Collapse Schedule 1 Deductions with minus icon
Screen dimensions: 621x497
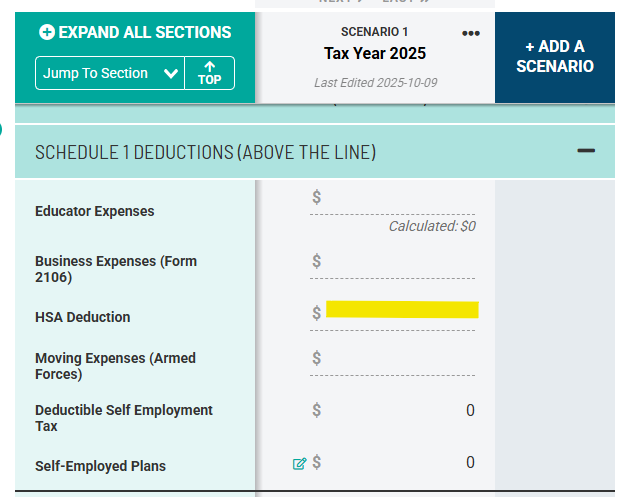tap(586, 151)
